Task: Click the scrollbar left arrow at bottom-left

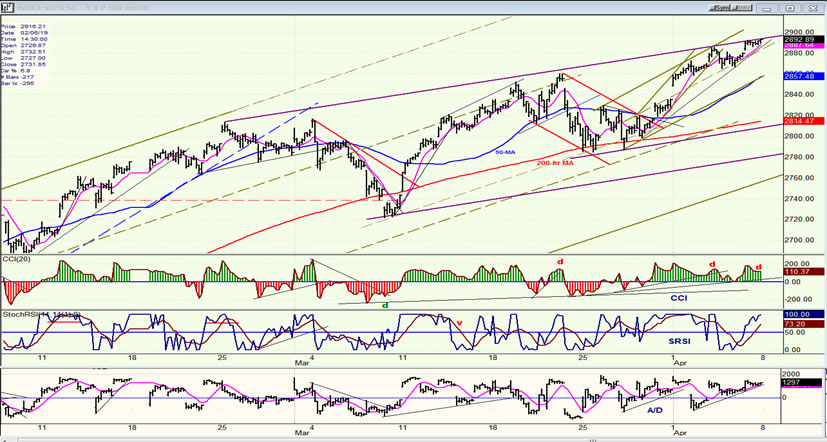Action: [x=4, y=439]
